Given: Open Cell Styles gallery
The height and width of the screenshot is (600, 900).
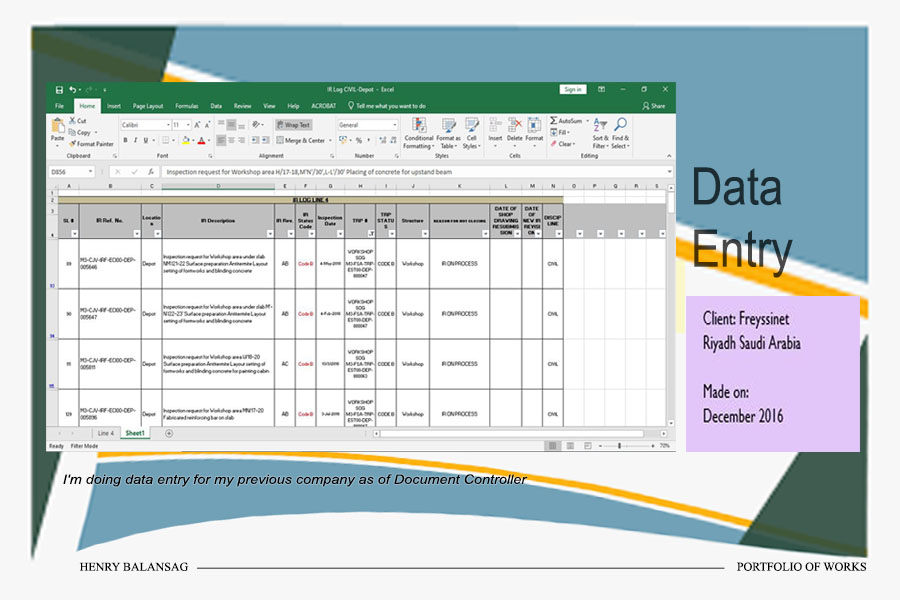Looking at the screenshot, I should pos(472,133).
